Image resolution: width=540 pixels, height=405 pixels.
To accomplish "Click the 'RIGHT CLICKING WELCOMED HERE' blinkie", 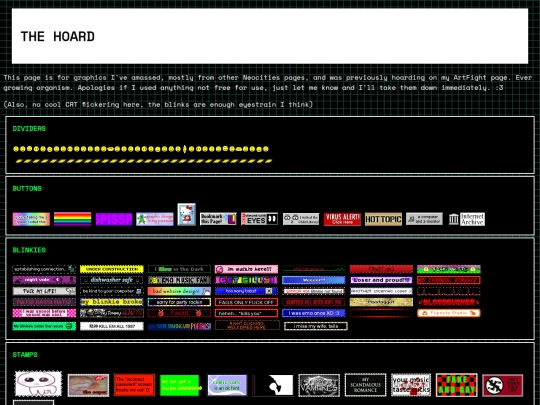I will point(247,325).
